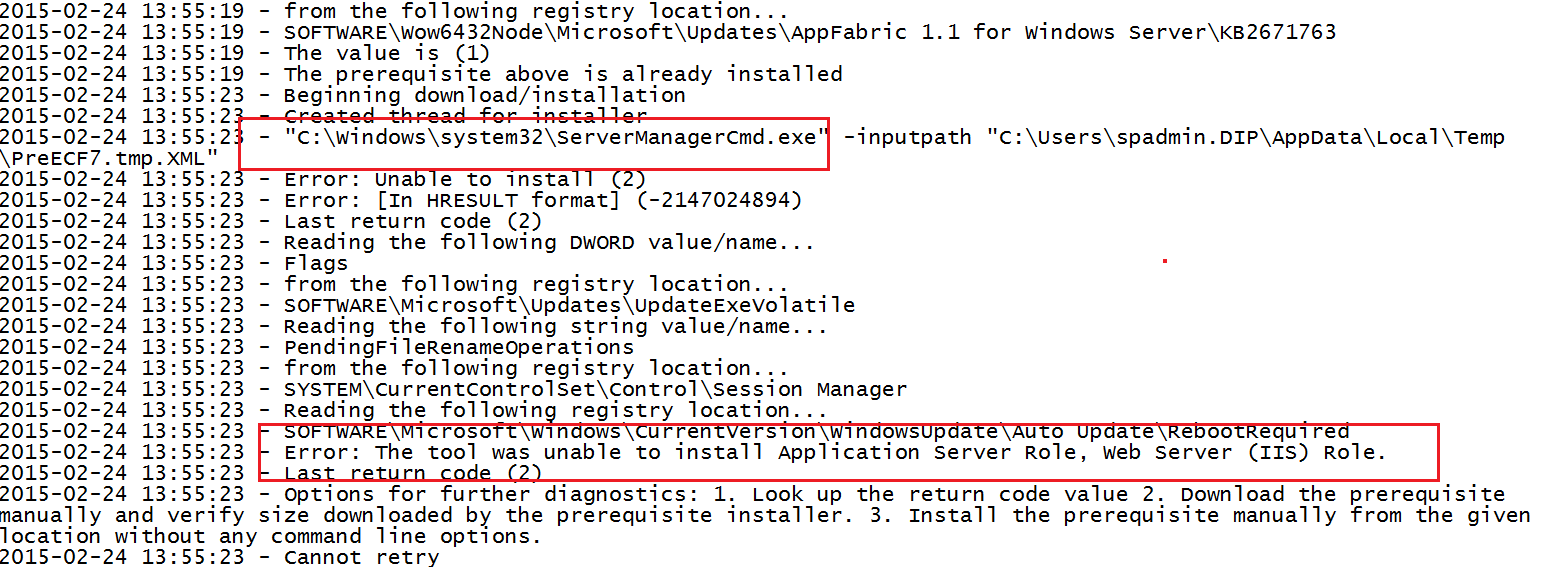Screen dimensions: 1548x567
Task: Click the 'Beginning download/installation' line
Action: tap(485, 96)
